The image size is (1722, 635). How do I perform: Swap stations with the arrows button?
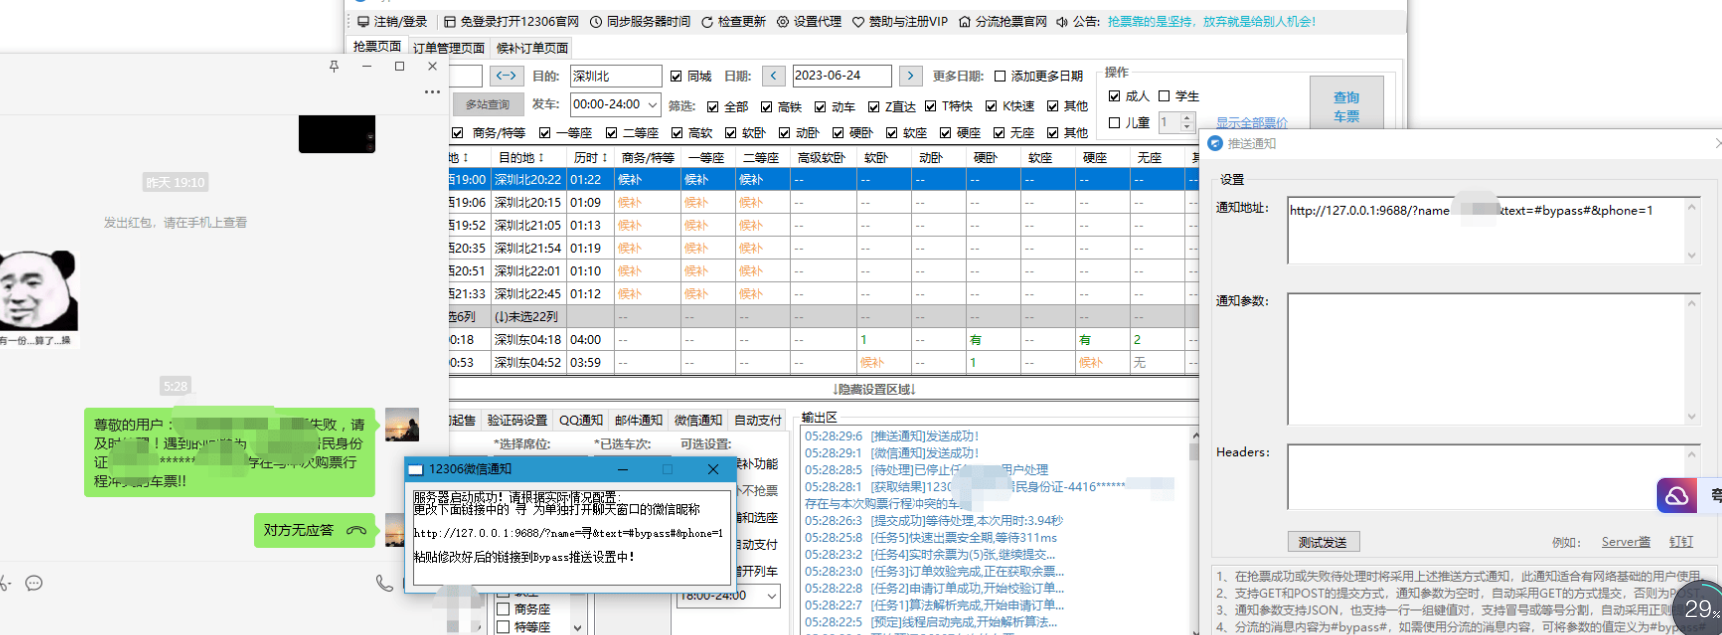(x=506, y=76)
